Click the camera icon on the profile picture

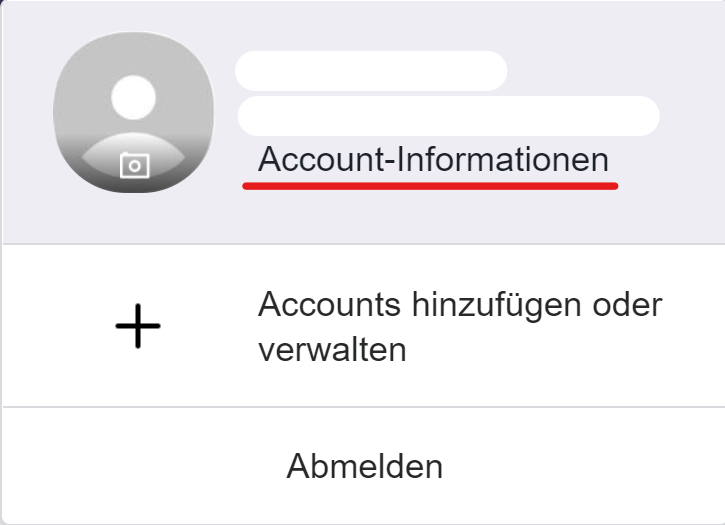(135, 165)
